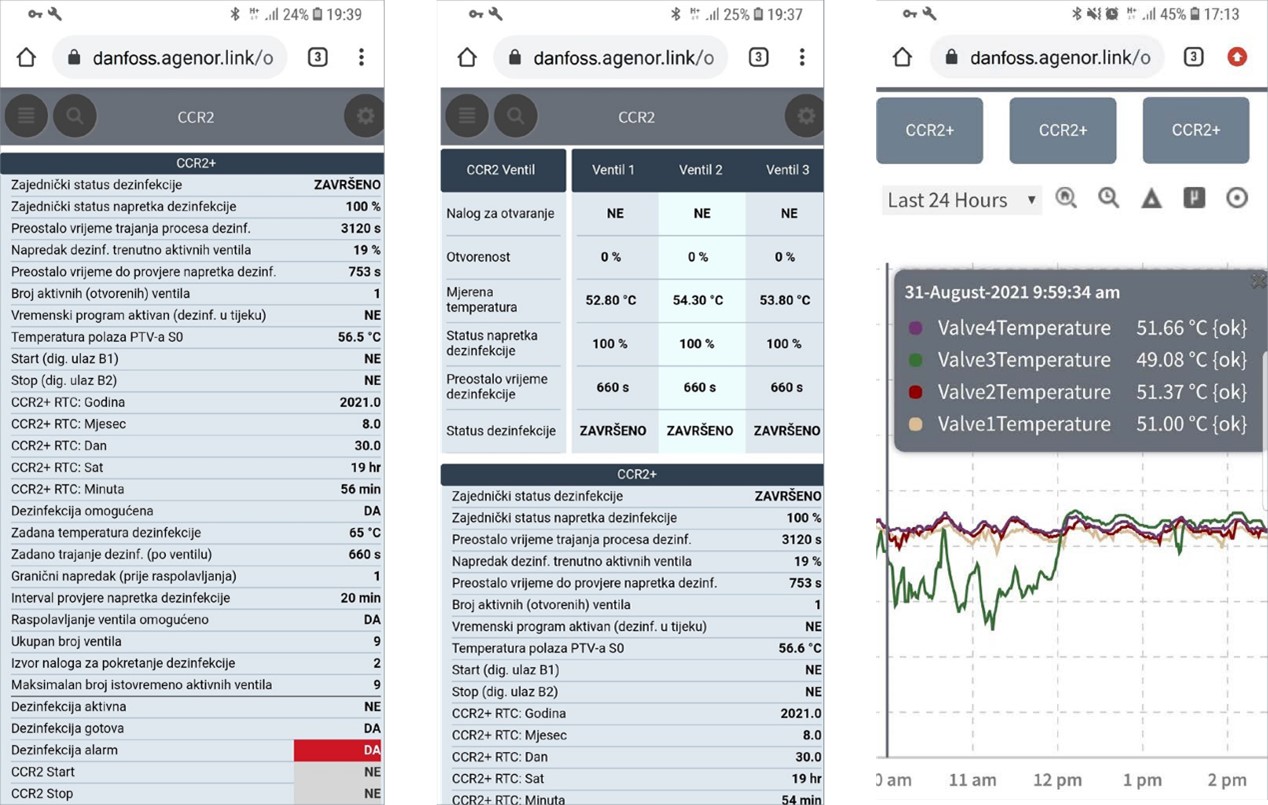Click Nalog za otvaranje row label

coord(500,213)
